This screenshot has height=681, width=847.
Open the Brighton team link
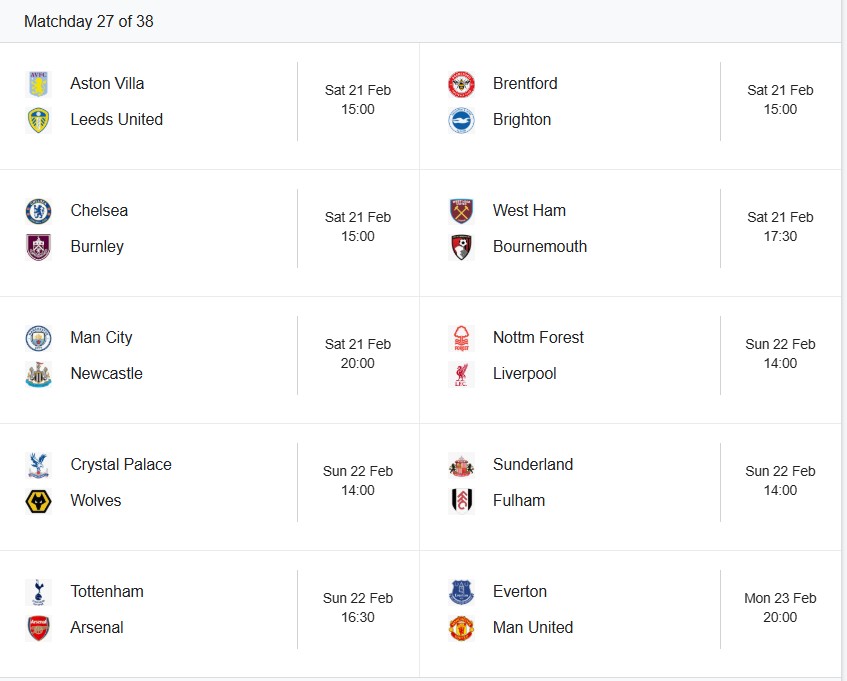[x=521, y=120]
